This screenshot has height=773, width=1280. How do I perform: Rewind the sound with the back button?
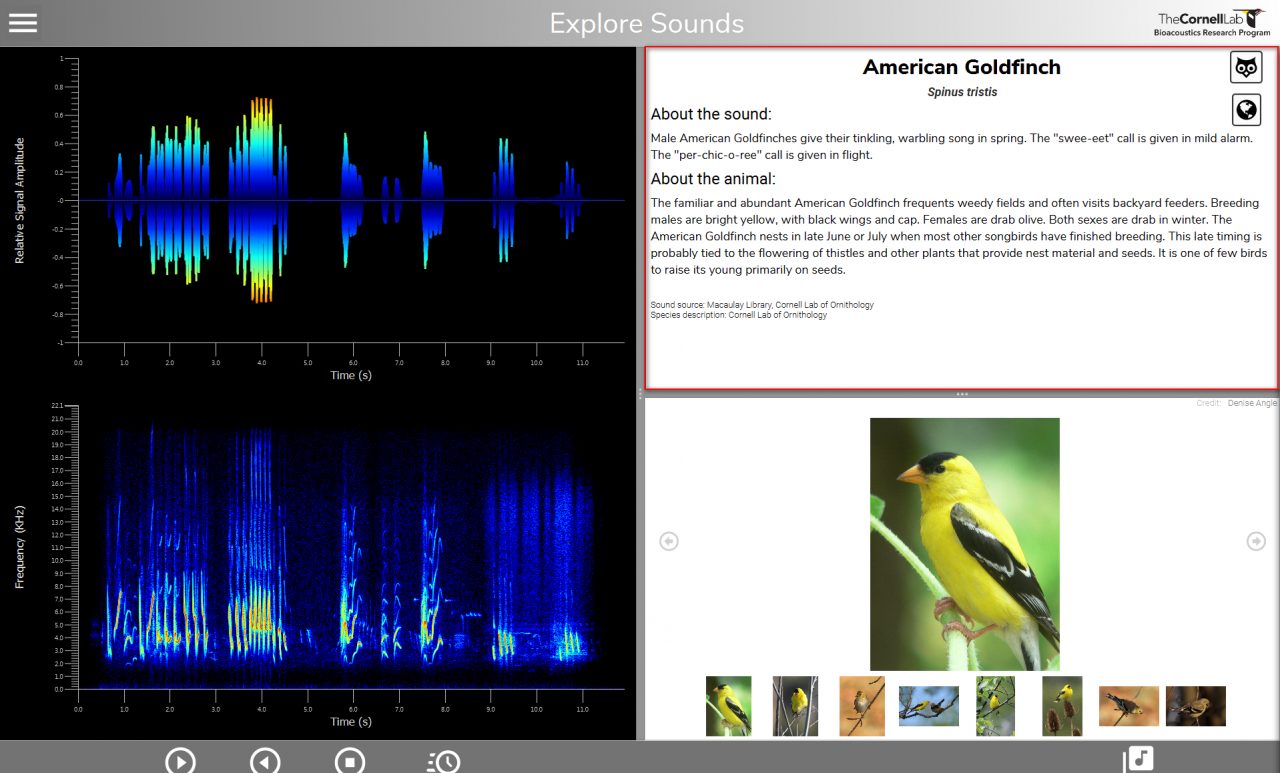pos(265,761)
